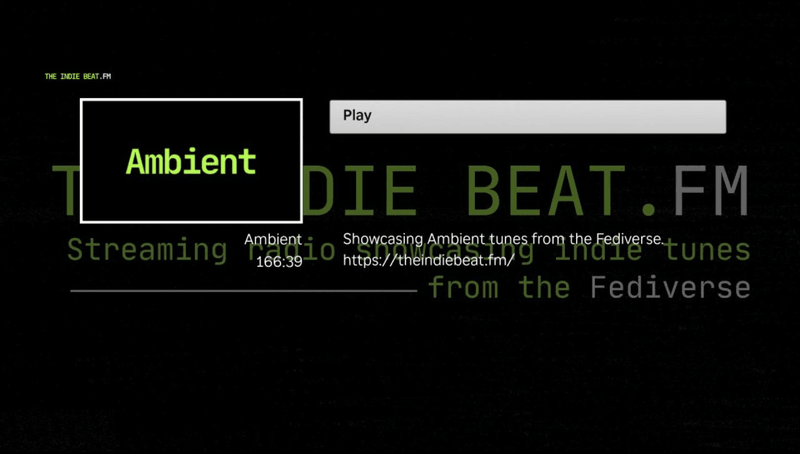This screenshot has height=454, width=800.
Task: Click the Showcasing Ambient tunes description text
Action: 503,239
